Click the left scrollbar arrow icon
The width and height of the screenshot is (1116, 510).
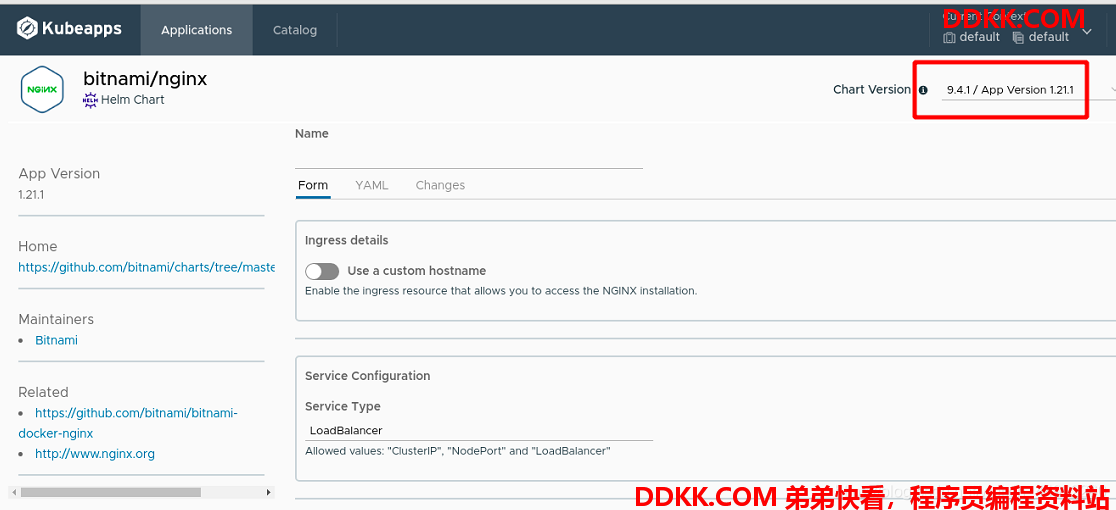(14, 492)
